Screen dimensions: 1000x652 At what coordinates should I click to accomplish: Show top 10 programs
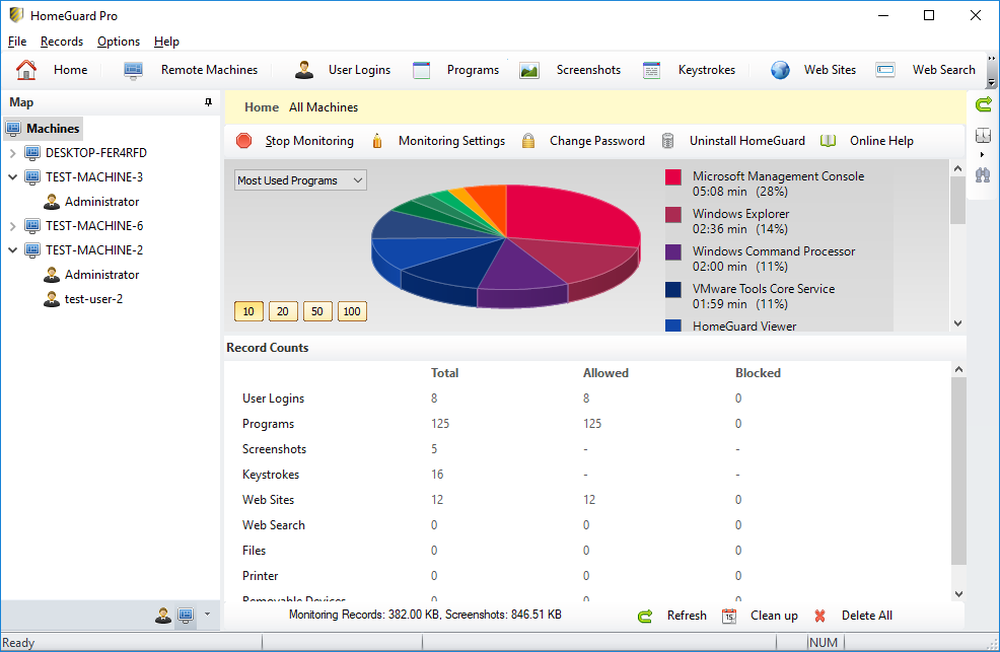coord(249,311)
